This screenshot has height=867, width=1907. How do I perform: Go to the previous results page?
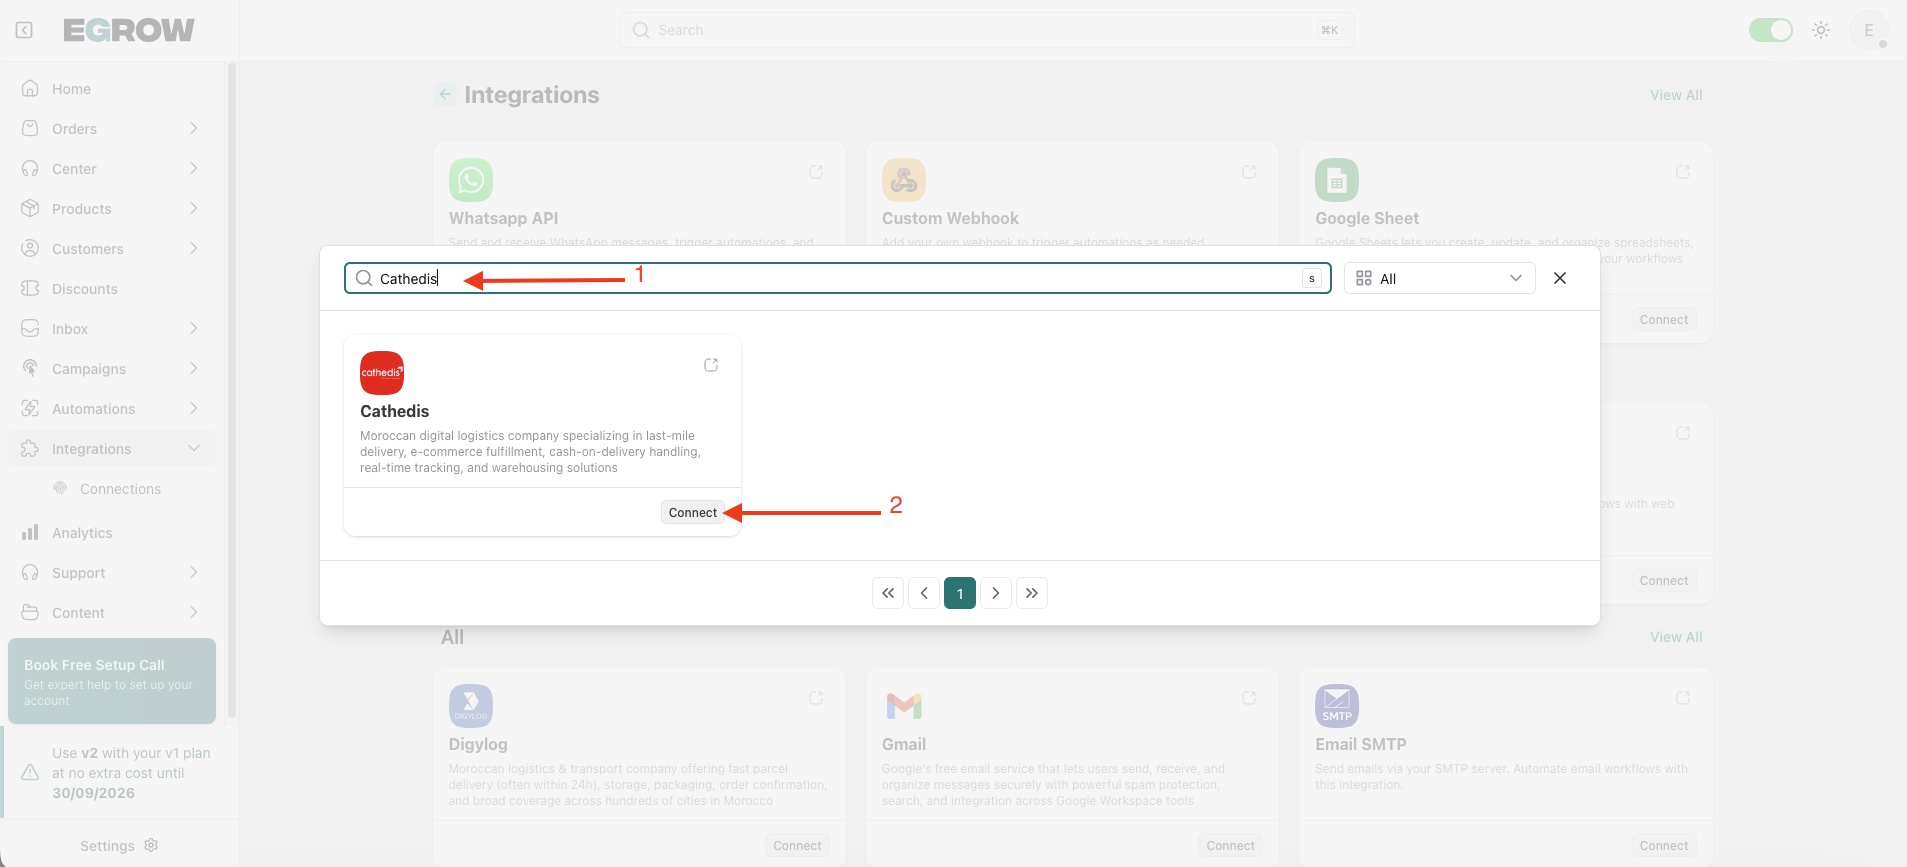click(x=924, y=593)
